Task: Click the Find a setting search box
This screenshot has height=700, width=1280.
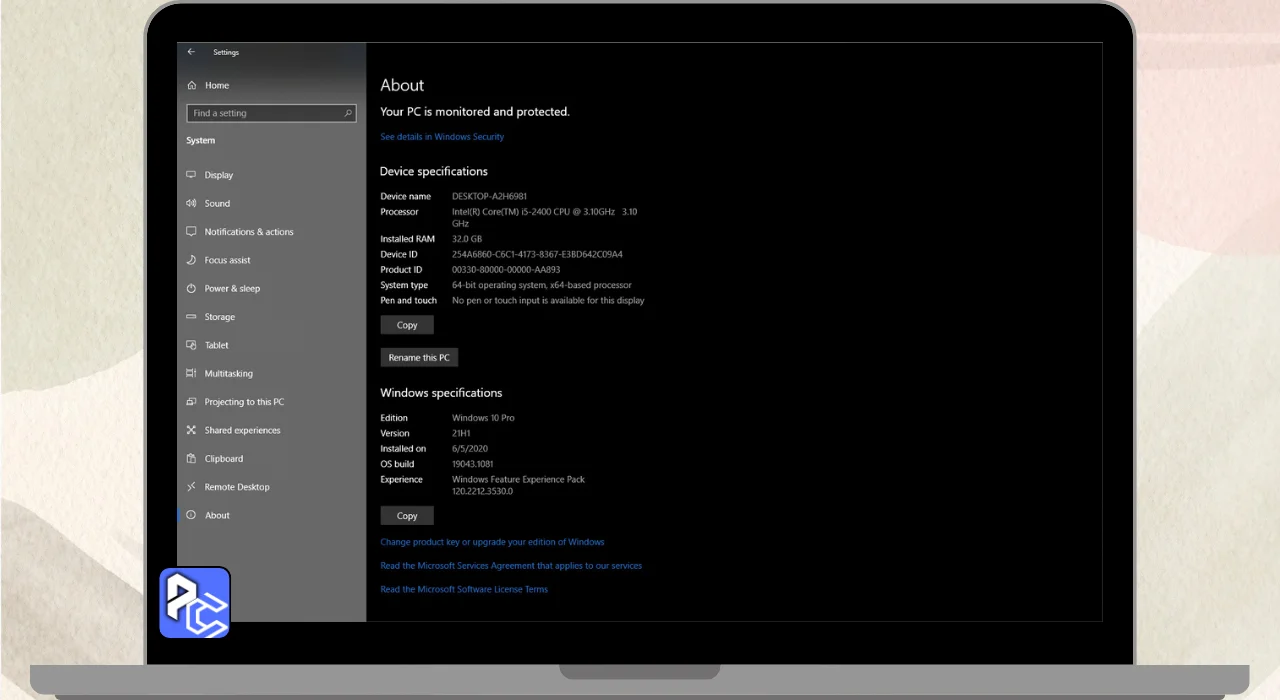Action: 265,114
